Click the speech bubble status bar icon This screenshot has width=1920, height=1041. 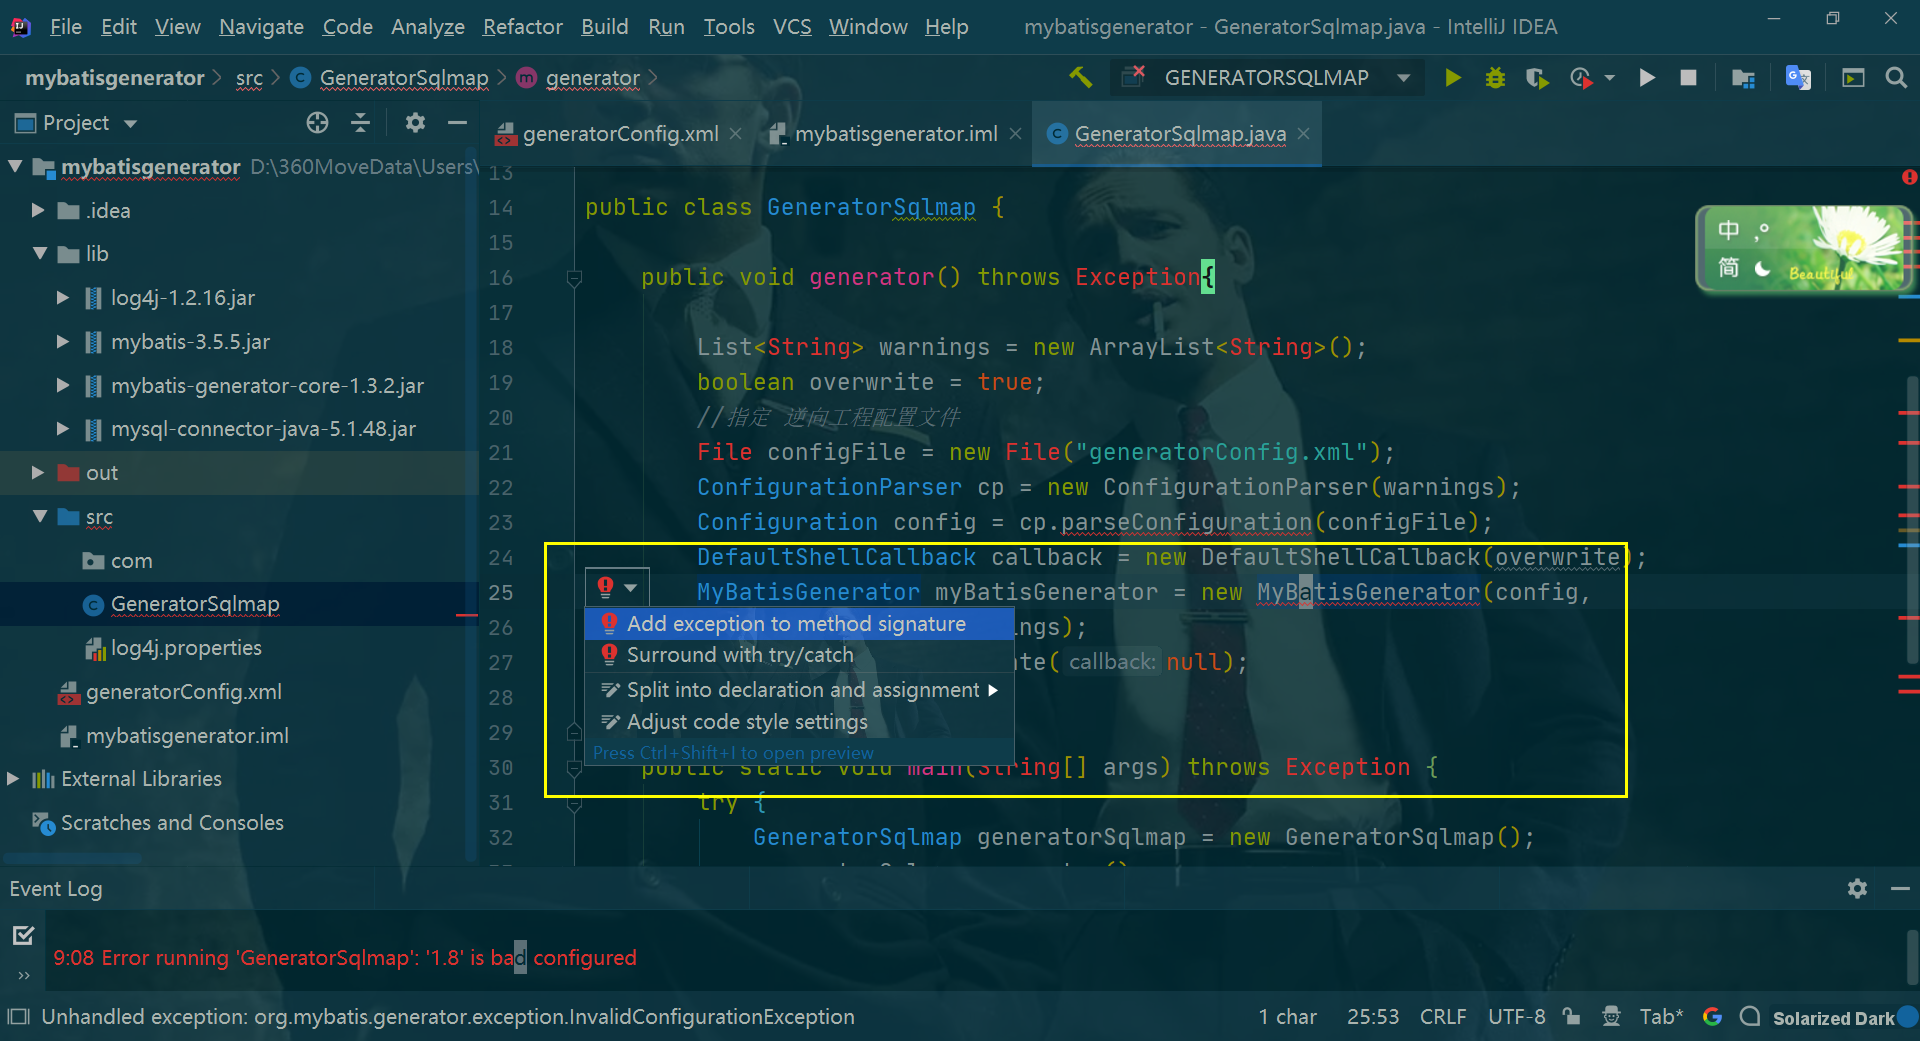(x=1750, y=1016)
